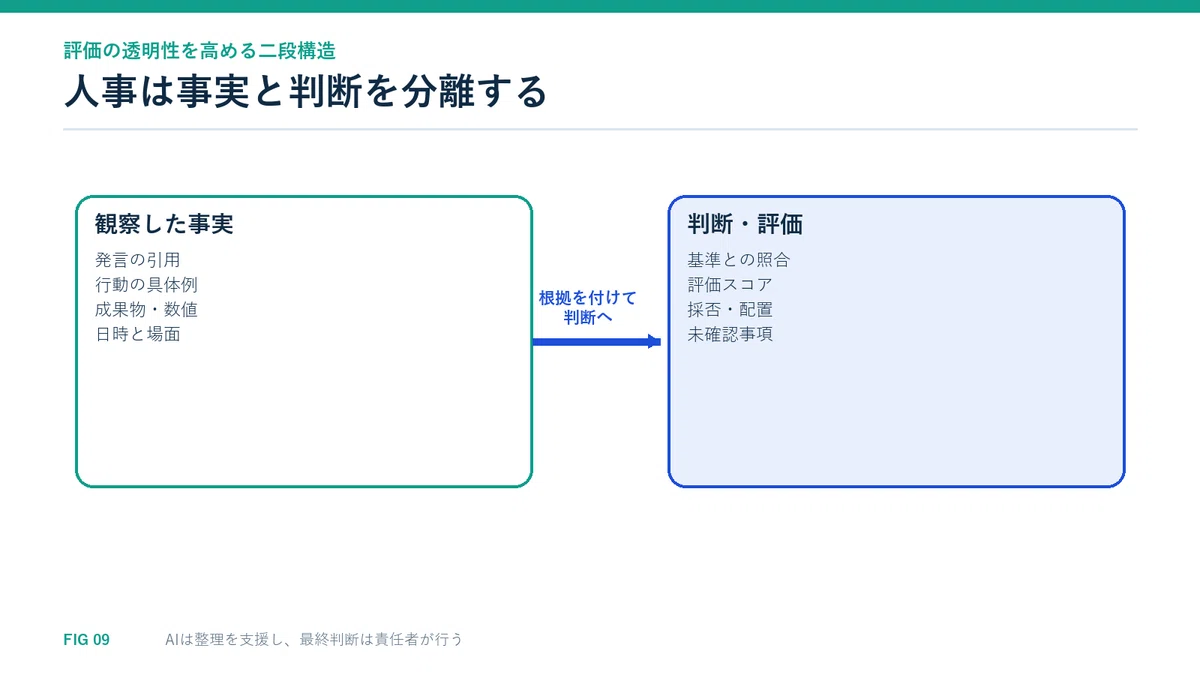This screenshot has width=1200, height=675.
Task: Click the subtitle 評価の透明性を高める二段構造
Action: tap(199, 51)
